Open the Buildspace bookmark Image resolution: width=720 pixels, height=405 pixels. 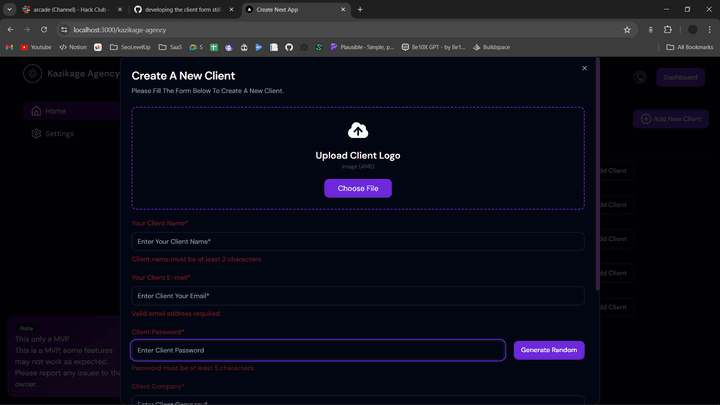click(491, 47)
